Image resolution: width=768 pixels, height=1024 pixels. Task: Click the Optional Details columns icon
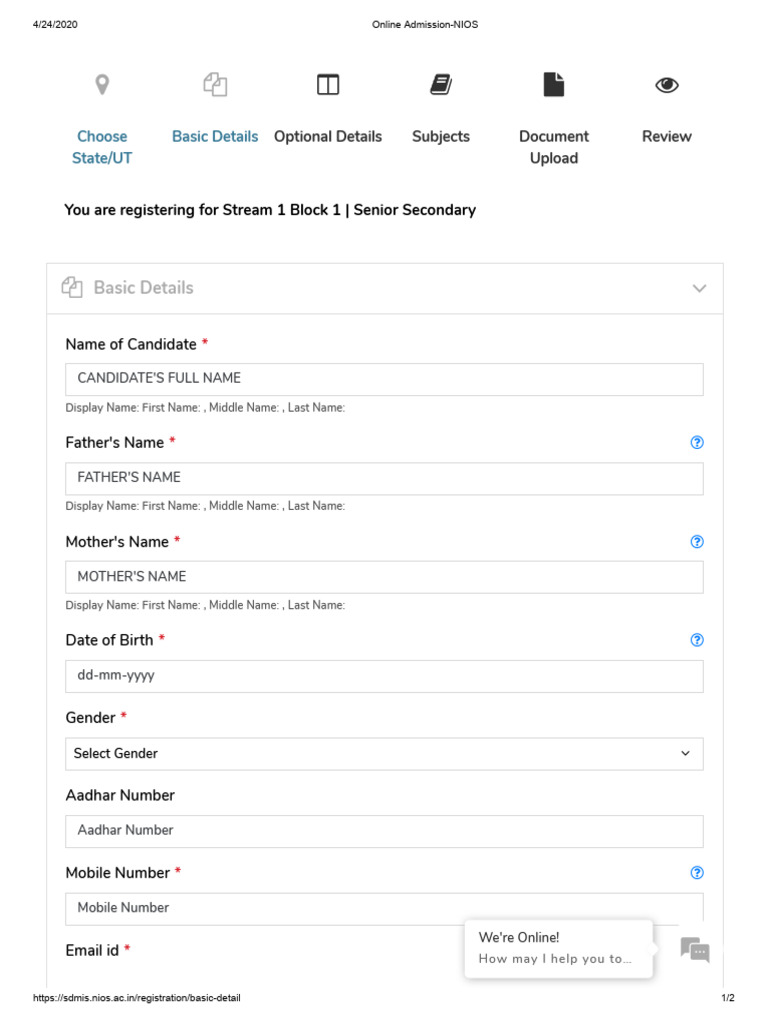[x=328, y=85]
